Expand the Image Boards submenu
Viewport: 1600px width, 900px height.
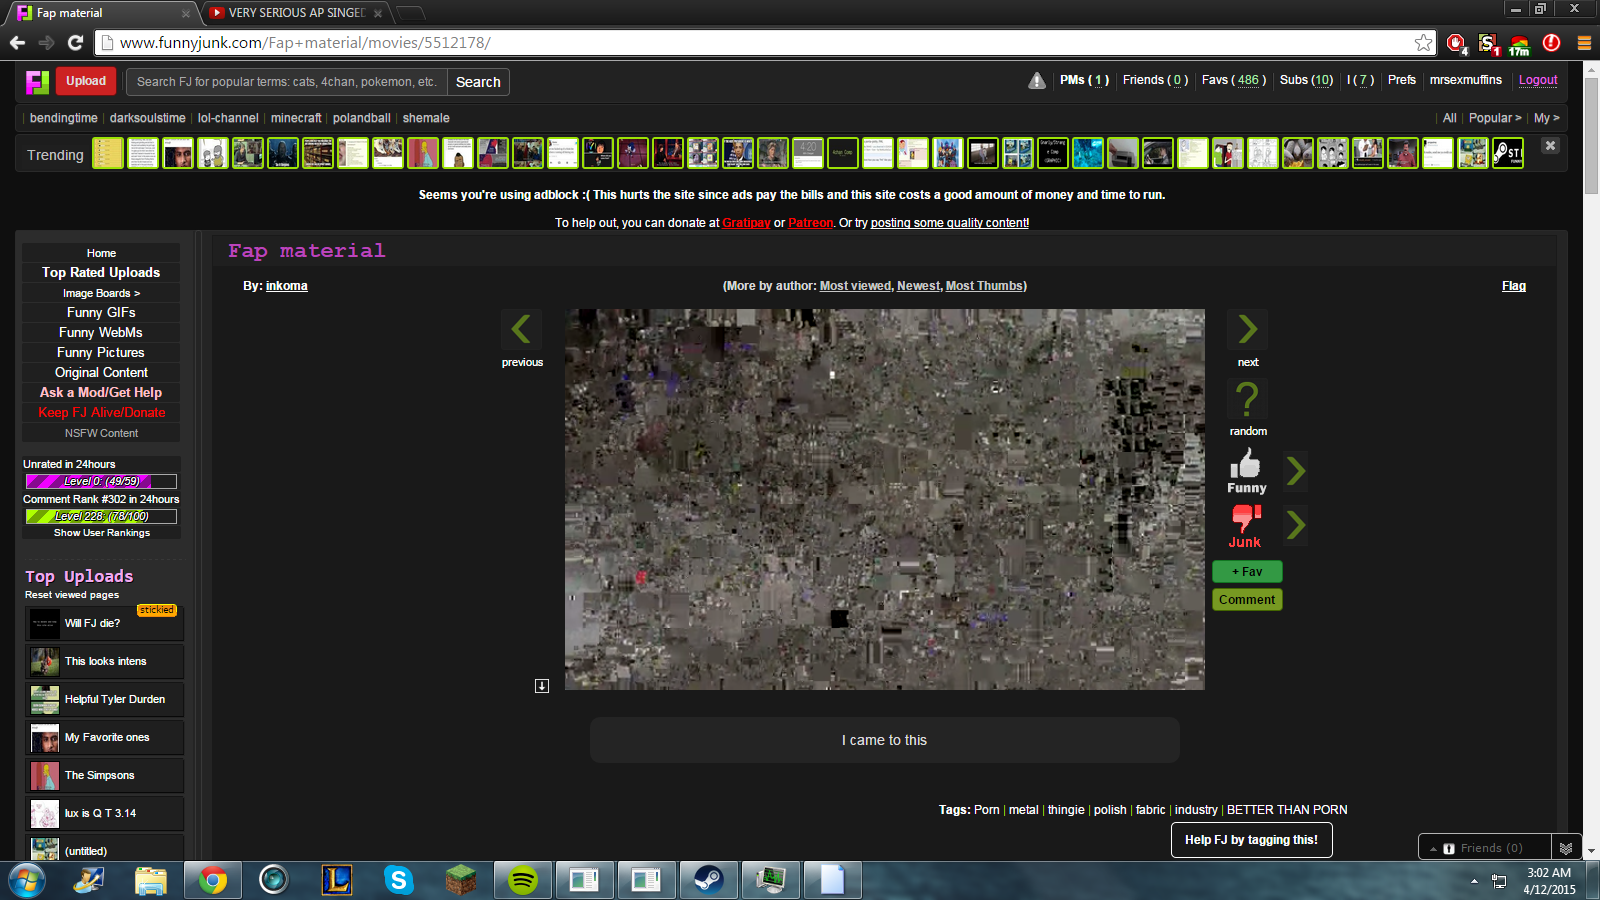101,293
